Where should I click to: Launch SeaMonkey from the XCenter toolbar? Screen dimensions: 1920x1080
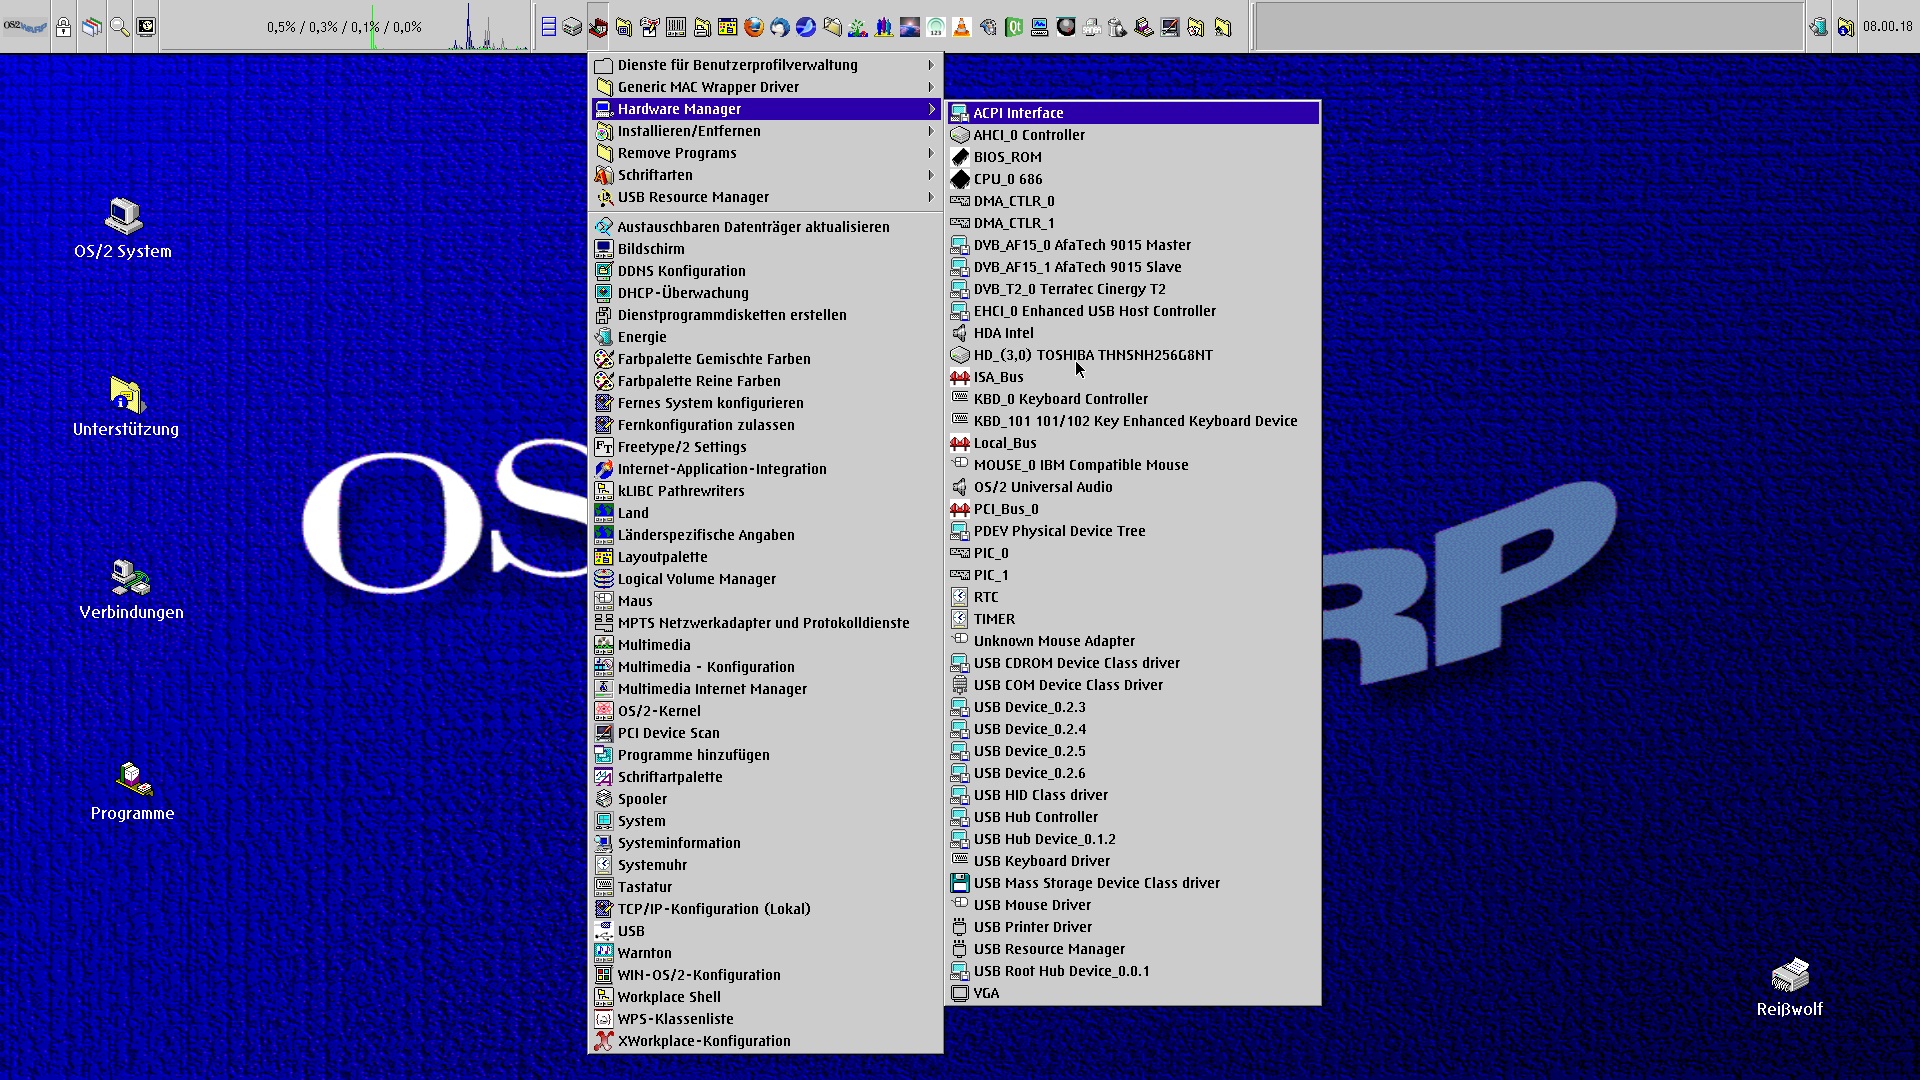pyautogui.click(x=806, y=27)
